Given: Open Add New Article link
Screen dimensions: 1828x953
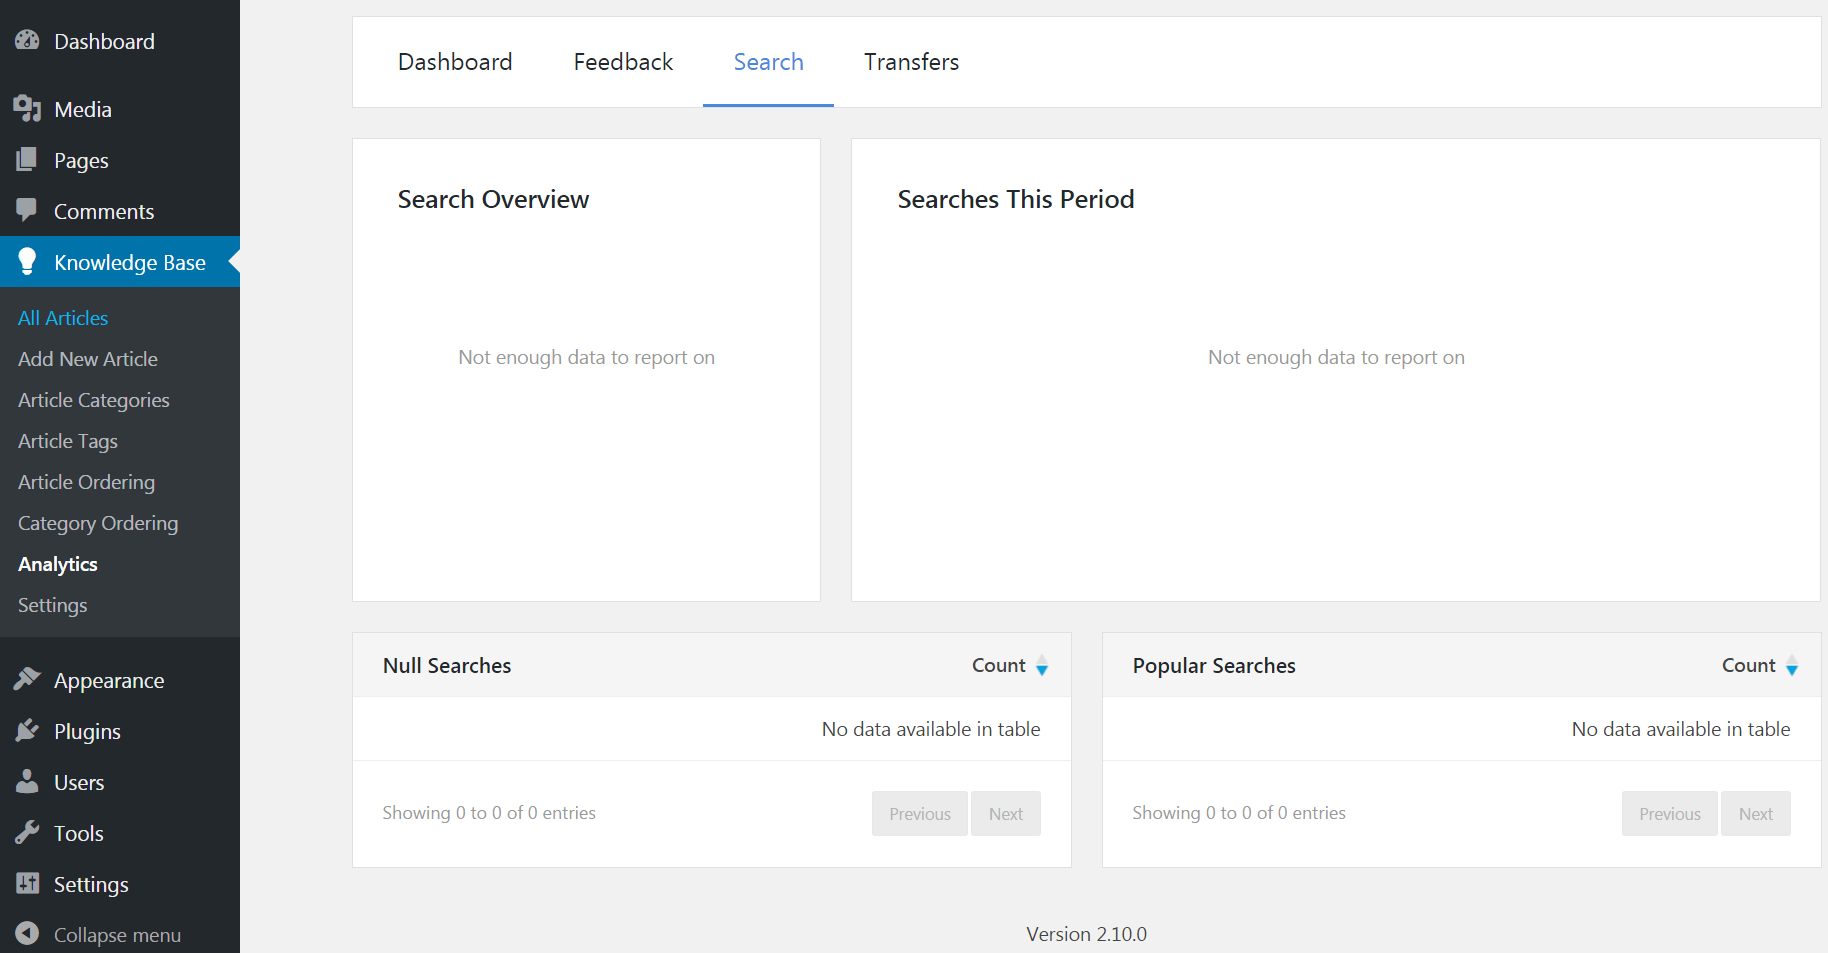Looking at the screenshot, I should coord(88,359).
